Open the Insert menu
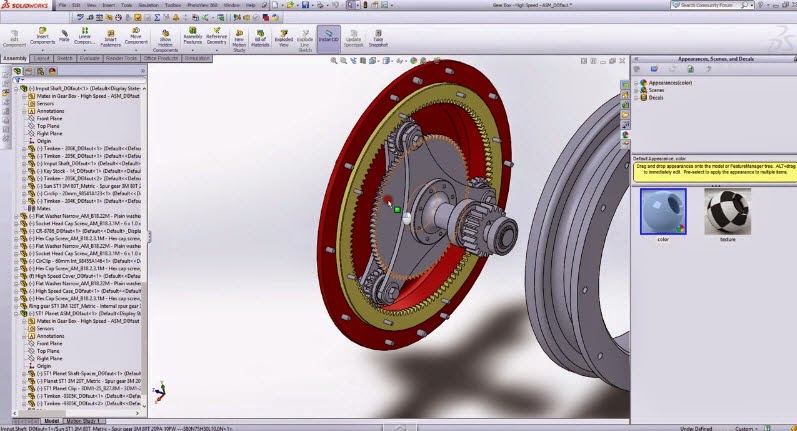 (x=108, y=5)
